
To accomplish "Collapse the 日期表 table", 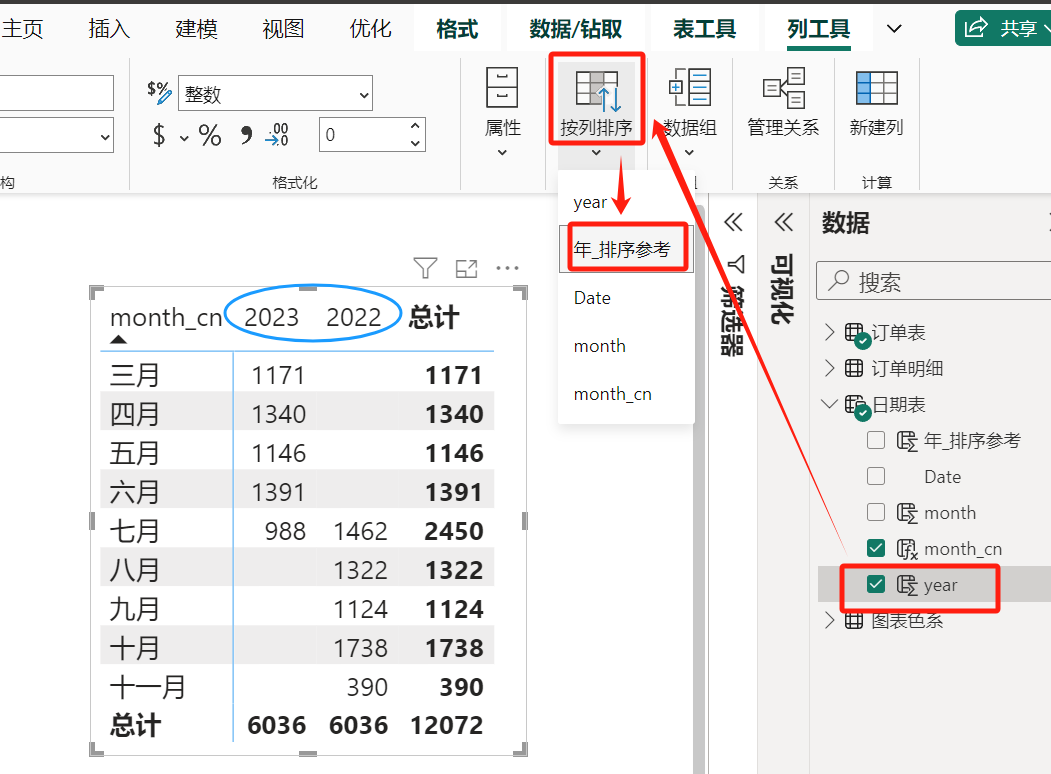I will click(x=830, y=404).
